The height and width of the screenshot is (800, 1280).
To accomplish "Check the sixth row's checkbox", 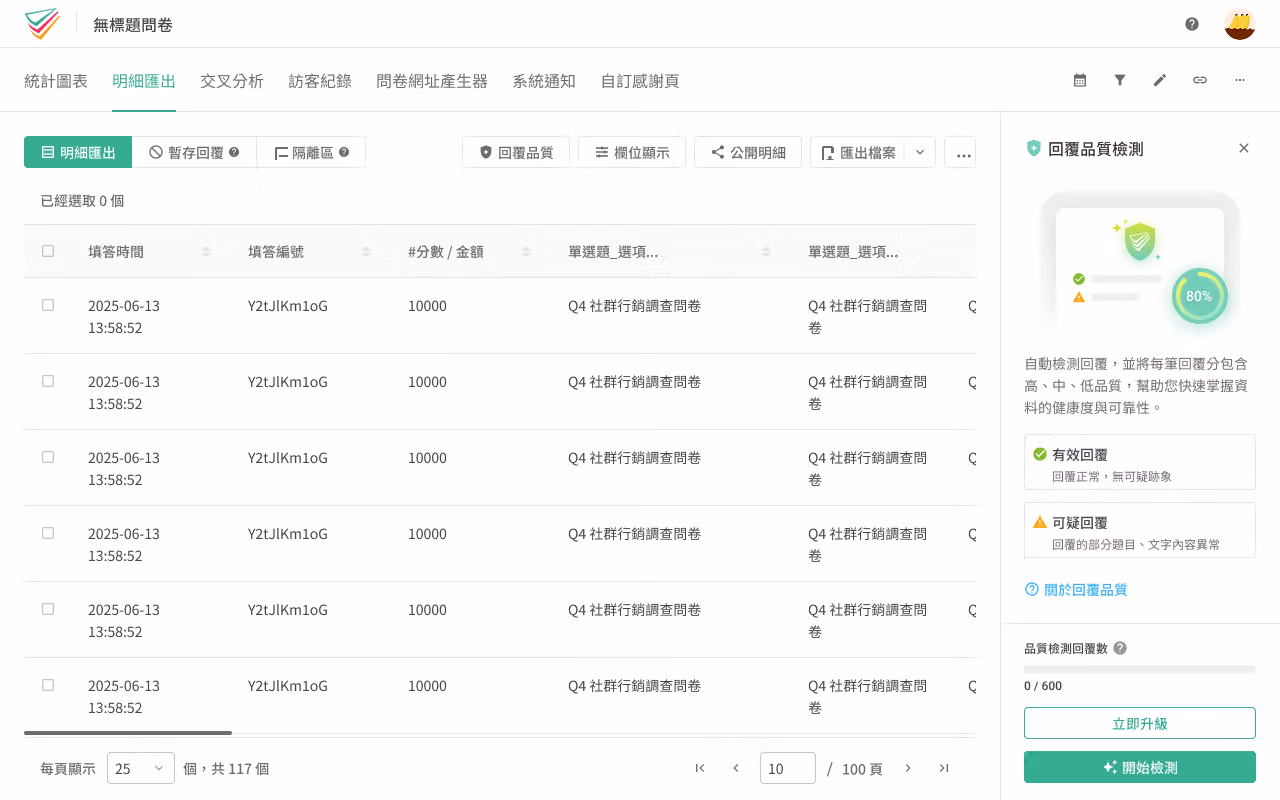I will (x=48, y=685).
